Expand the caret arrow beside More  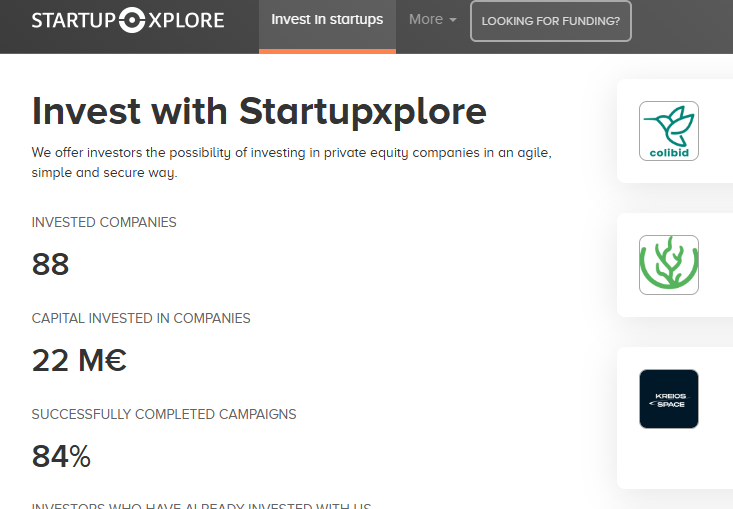[452, 20]
